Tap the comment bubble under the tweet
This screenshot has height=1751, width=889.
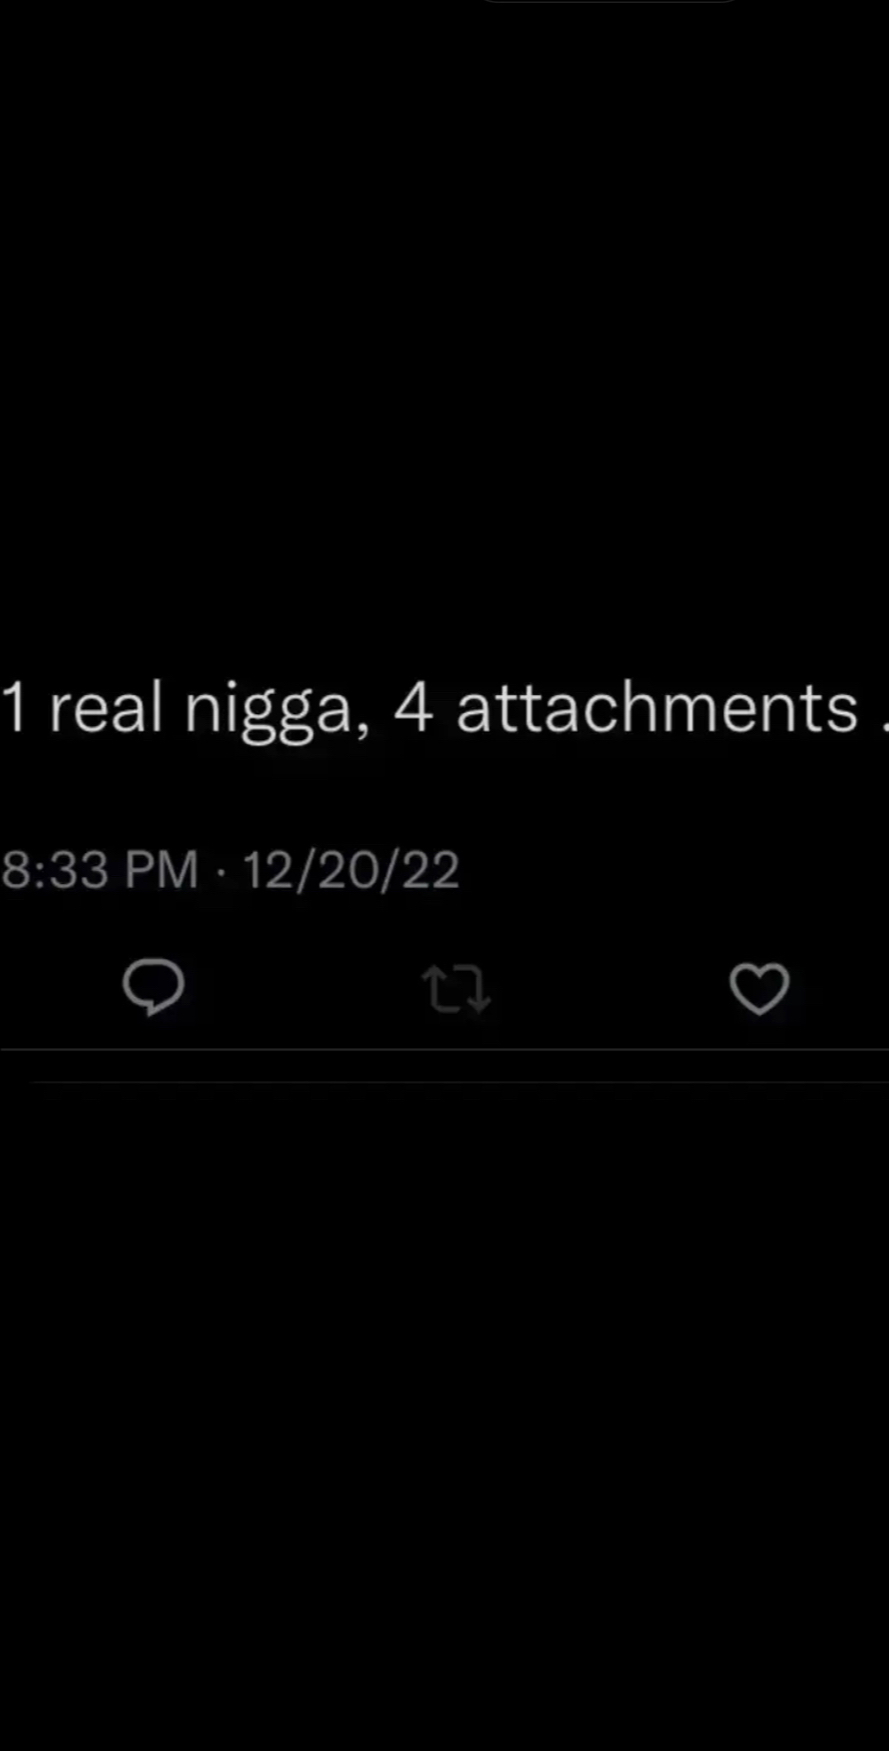pyautogui.click(x=153, y=987)
